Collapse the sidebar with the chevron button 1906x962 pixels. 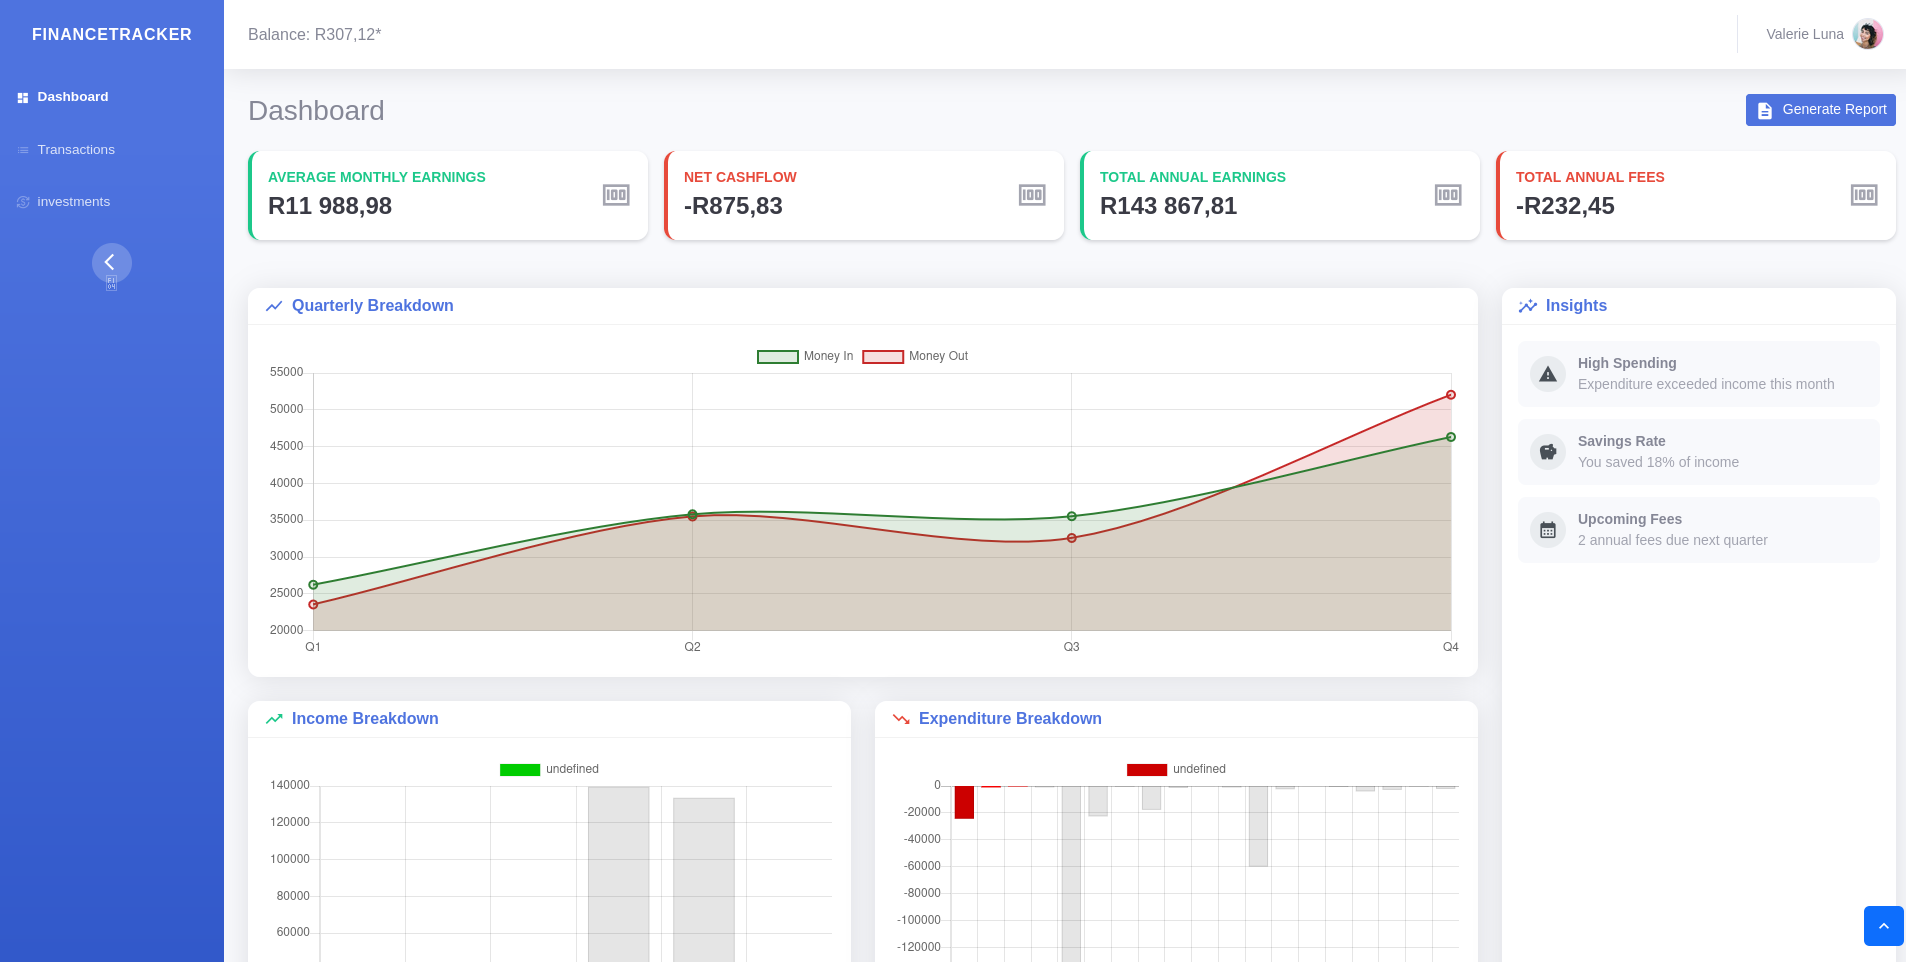(x=111, y=262)
